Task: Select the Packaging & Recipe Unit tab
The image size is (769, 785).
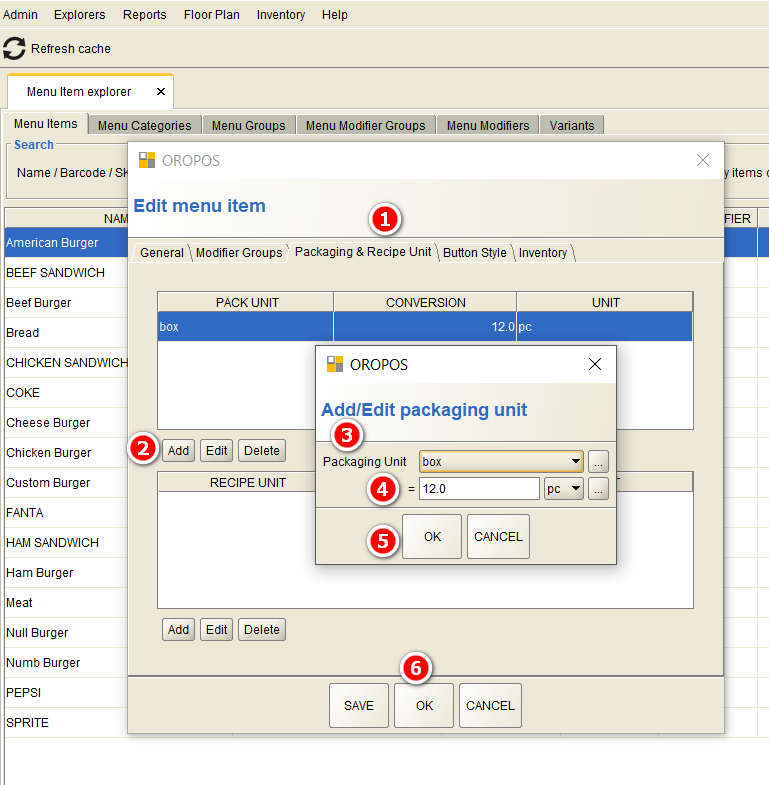Action: click(x=362, y=252)
